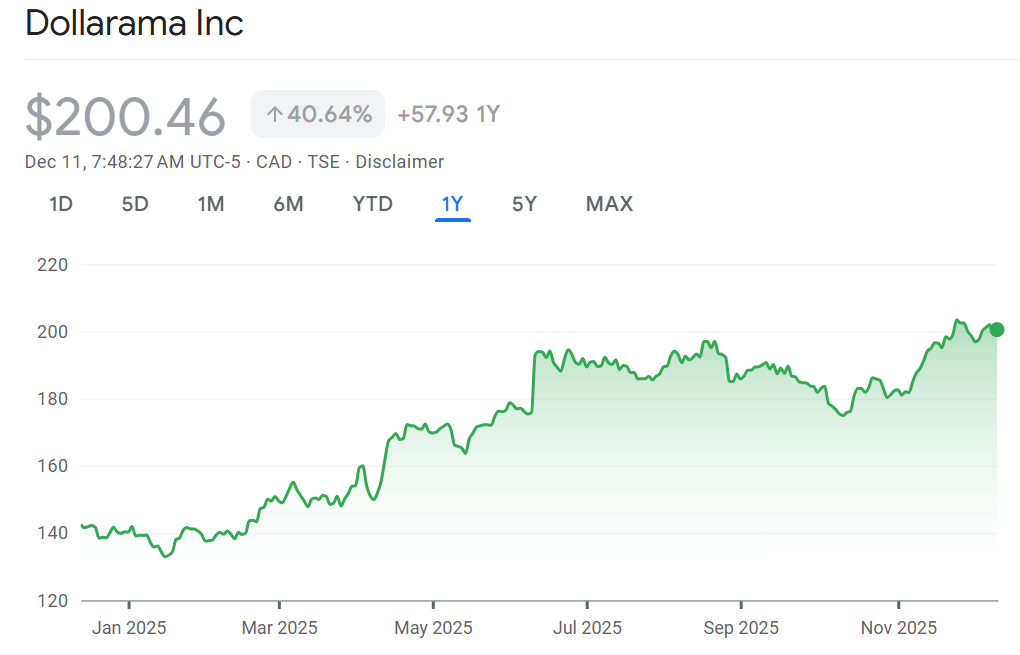Click the up arrow in percentage badge
This screenshot has width=1020, height=655.
pos(274,115)
